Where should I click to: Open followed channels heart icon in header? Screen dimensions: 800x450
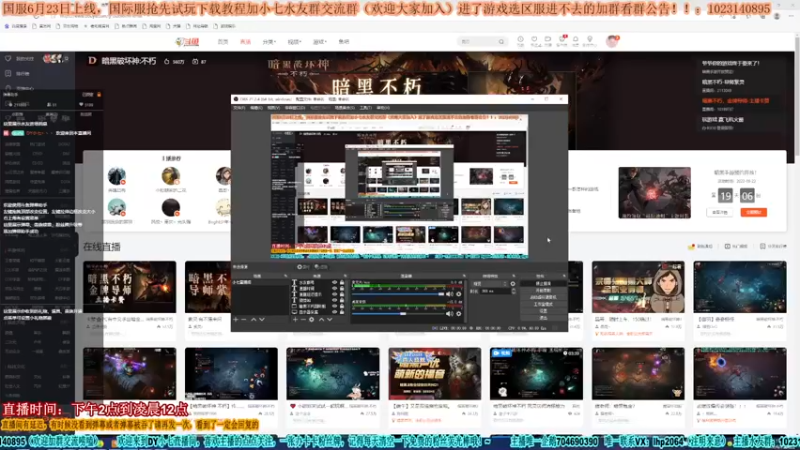(534, 41)
